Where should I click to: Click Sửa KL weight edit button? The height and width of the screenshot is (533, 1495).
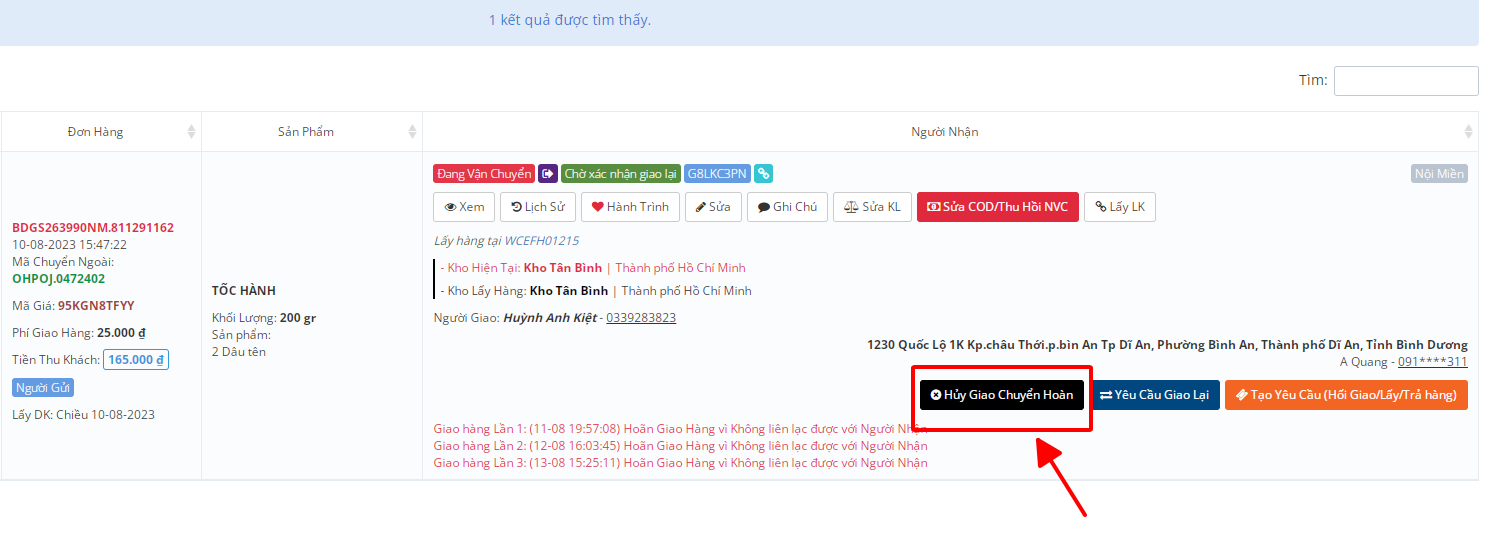pos(872,207)
